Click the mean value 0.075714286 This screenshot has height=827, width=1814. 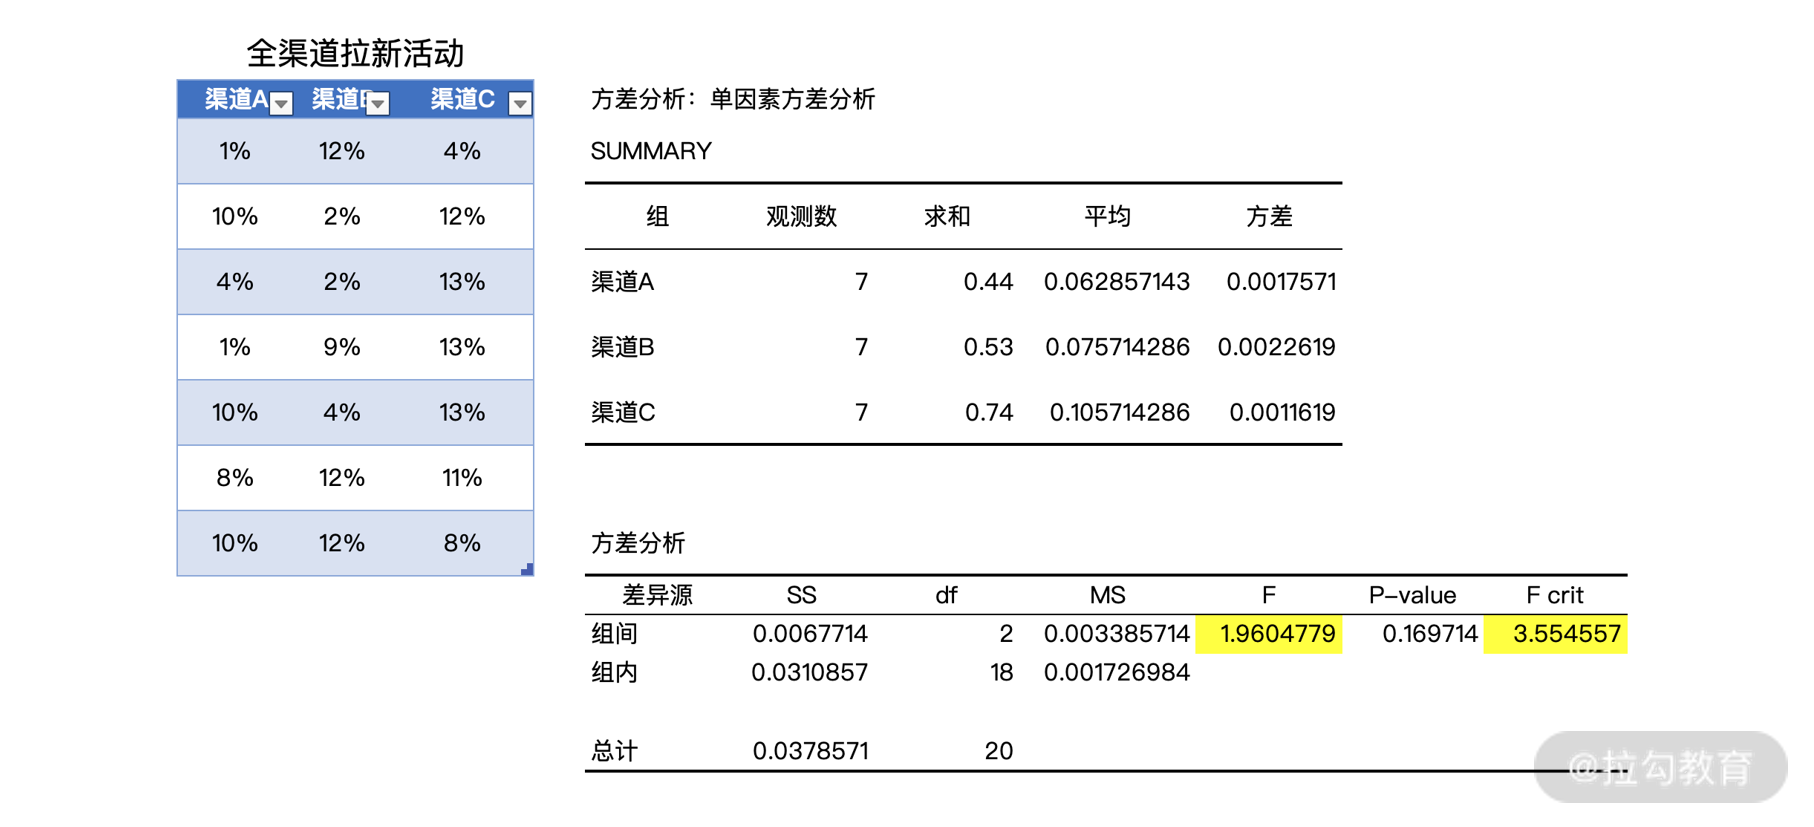[x=1118, y=347]
